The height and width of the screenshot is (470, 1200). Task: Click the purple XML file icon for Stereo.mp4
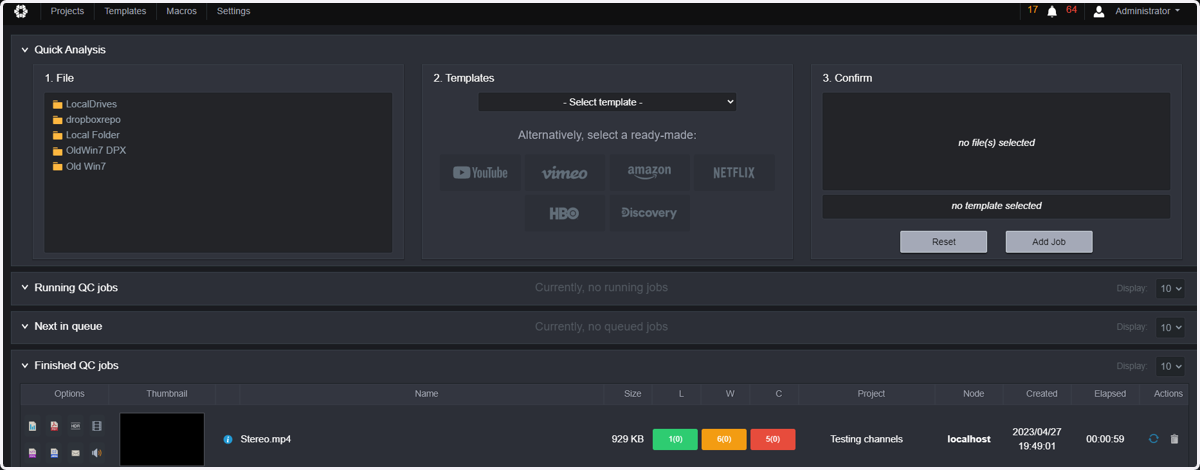click(x=33, y=453)
